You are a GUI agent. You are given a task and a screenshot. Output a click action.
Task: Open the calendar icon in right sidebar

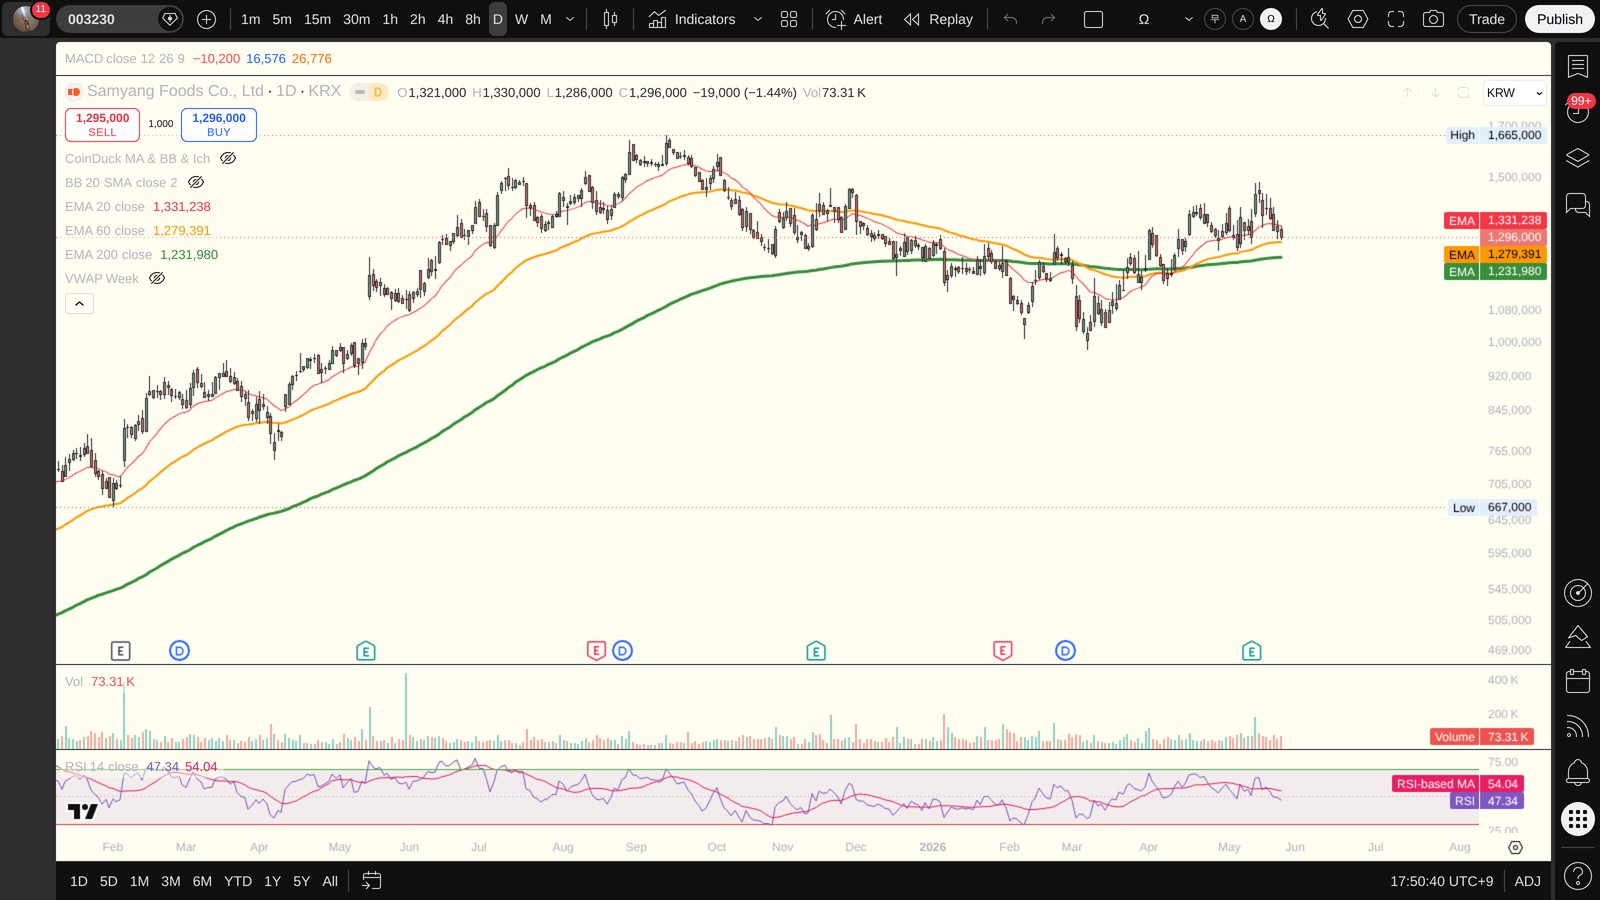tap(1578, 681)
